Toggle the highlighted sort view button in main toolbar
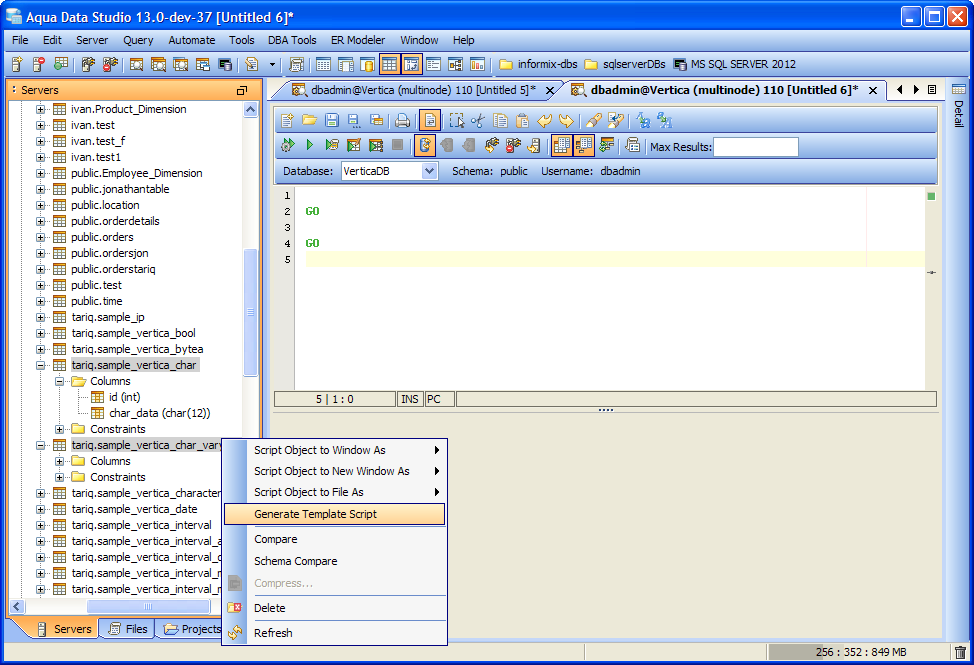This screenshot has height=665, width=974. [x=411, y=64]
